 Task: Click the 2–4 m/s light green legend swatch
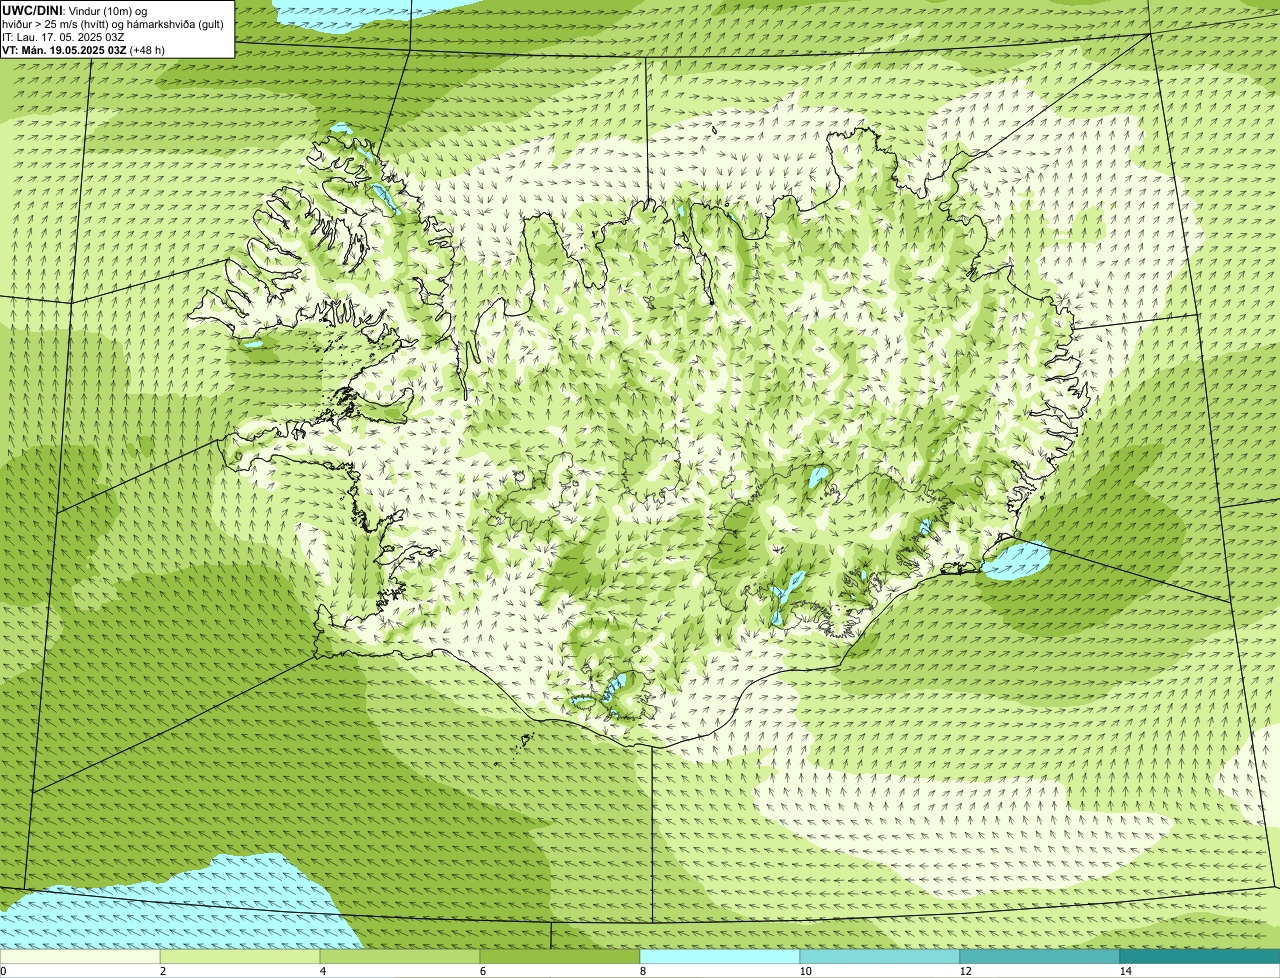click(x=240, y=957)
